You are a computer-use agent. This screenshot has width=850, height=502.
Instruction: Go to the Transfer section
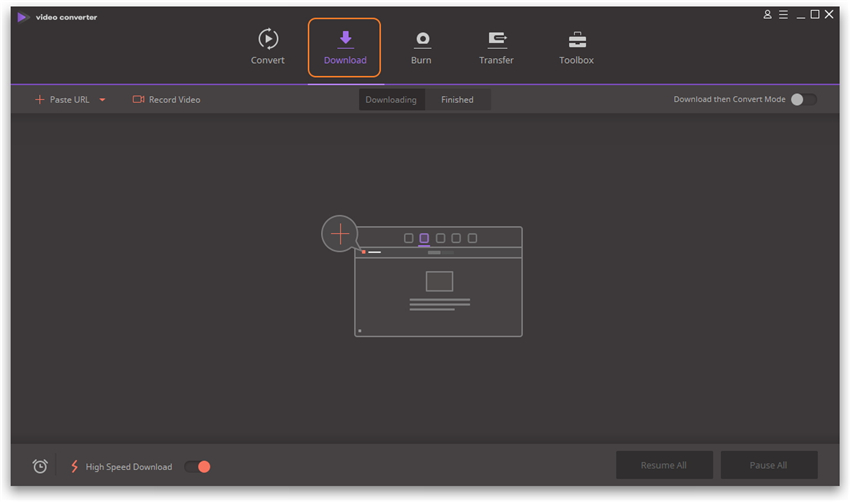tap(496, 48)
